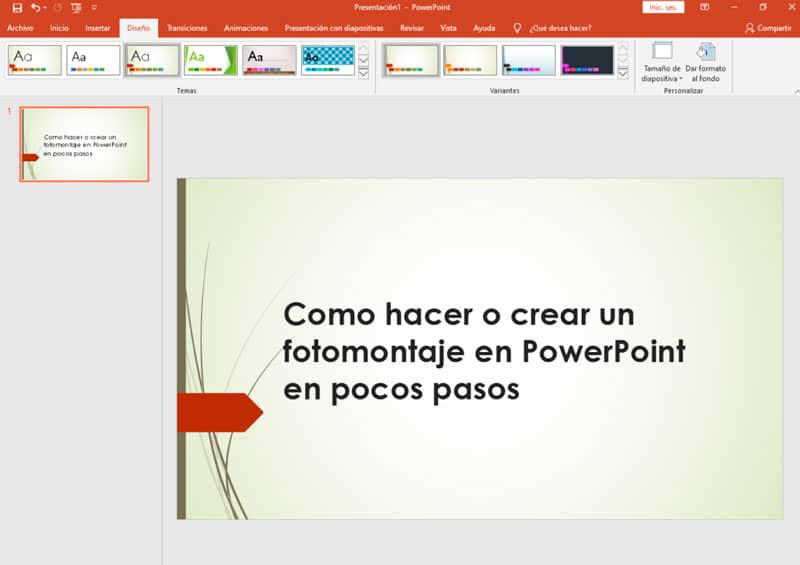Open the Ayuda tab
The height and width of the screenshot is (565, 800).
click(x=484, y=28)
